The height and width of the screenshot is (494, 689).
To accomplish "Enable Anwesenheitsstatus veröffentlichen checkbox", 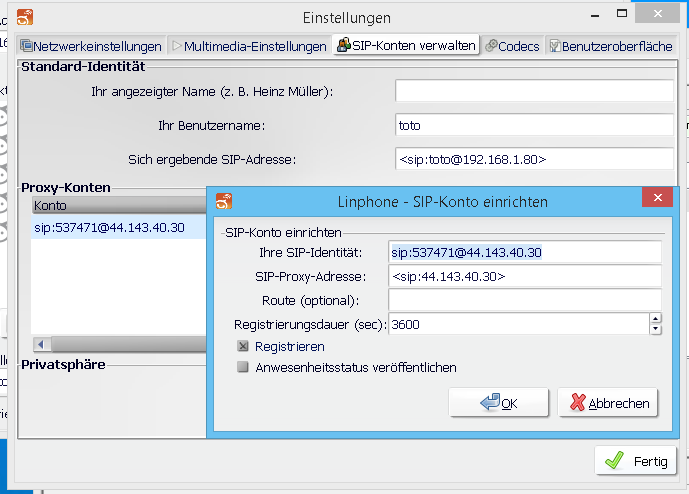I will 243,367.
